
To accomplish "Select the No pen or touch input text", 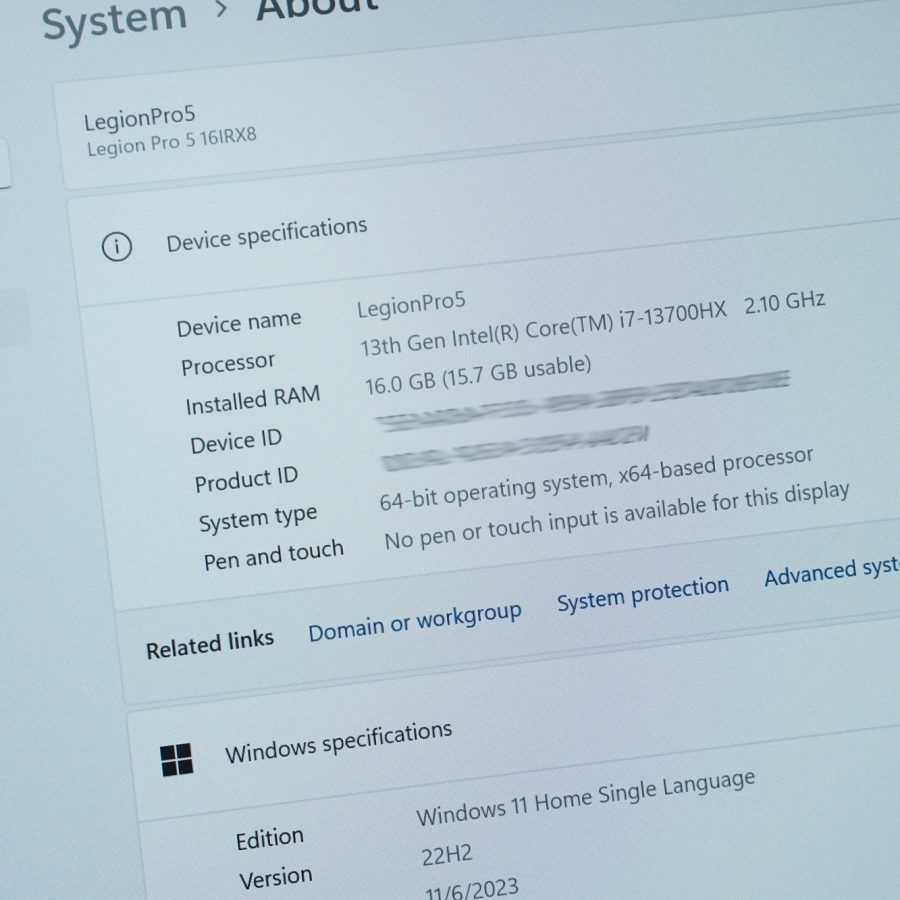I will [x=617, y=515].
